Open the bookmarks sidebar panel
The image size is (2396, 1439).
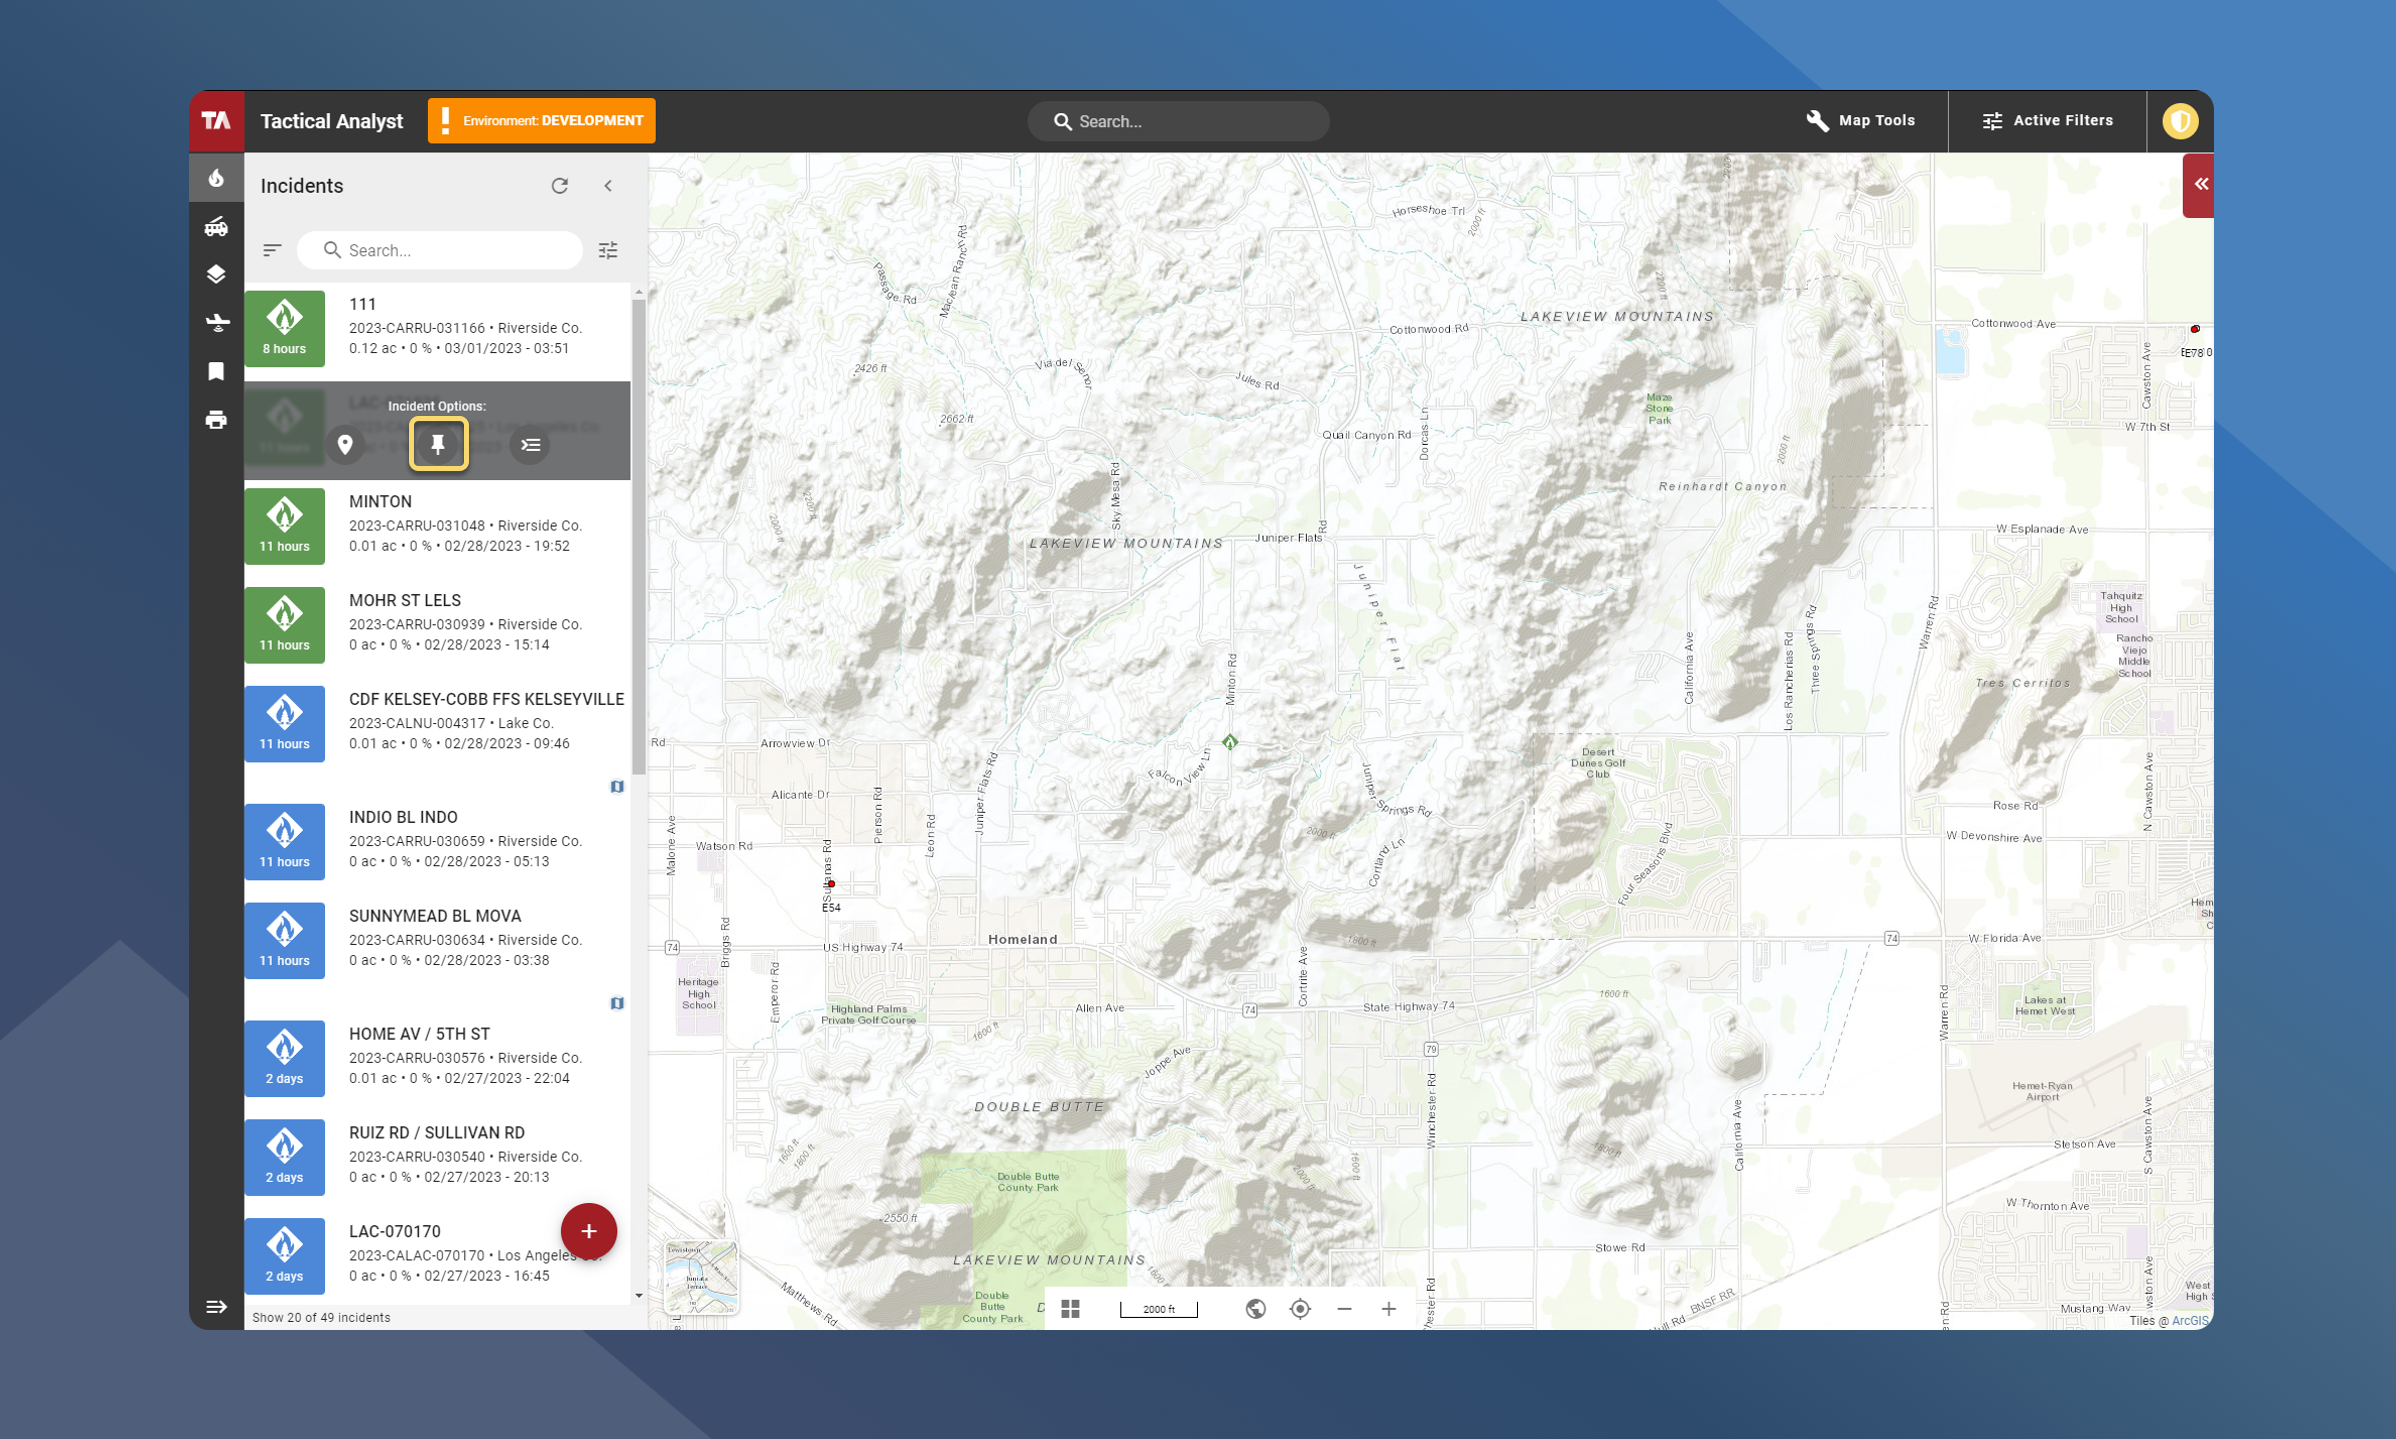[x=216, y=371]
